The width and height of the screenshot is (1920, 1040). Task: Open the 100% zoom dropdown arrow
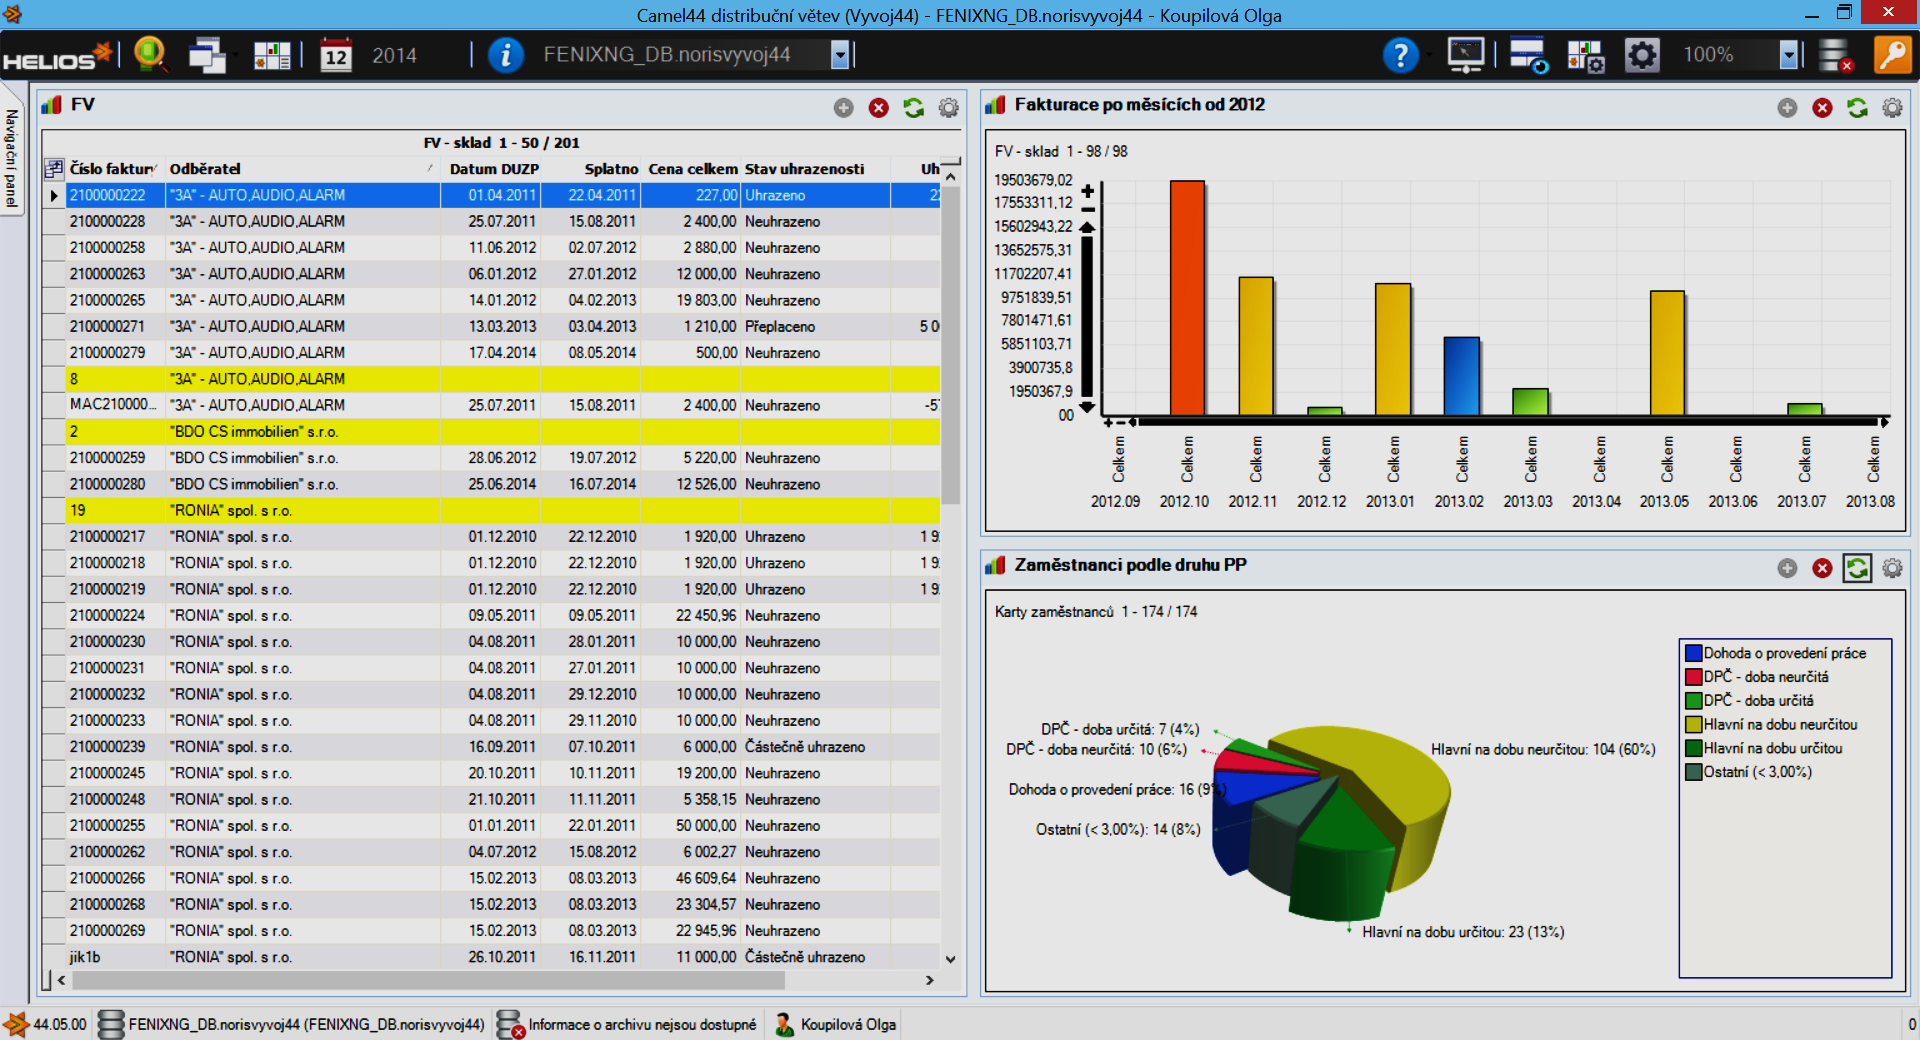[1789, 55]
